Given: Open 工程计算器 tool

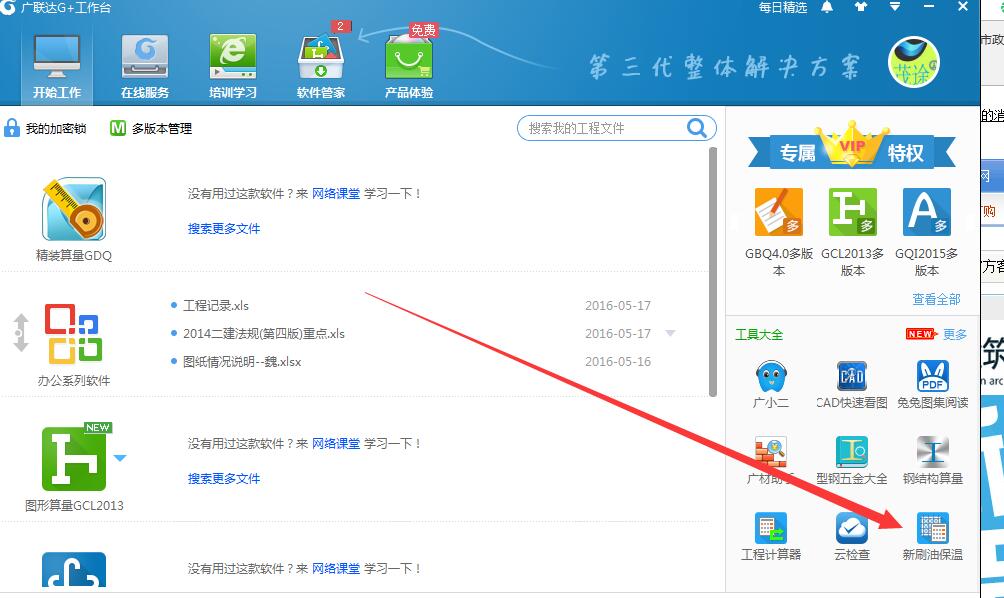Looking at the screenshot, I should 771,536.
